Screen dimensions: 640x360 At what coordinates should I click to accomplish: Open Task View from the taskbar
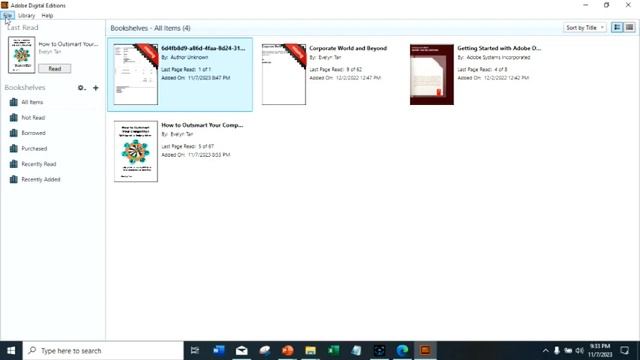(195, 351)
